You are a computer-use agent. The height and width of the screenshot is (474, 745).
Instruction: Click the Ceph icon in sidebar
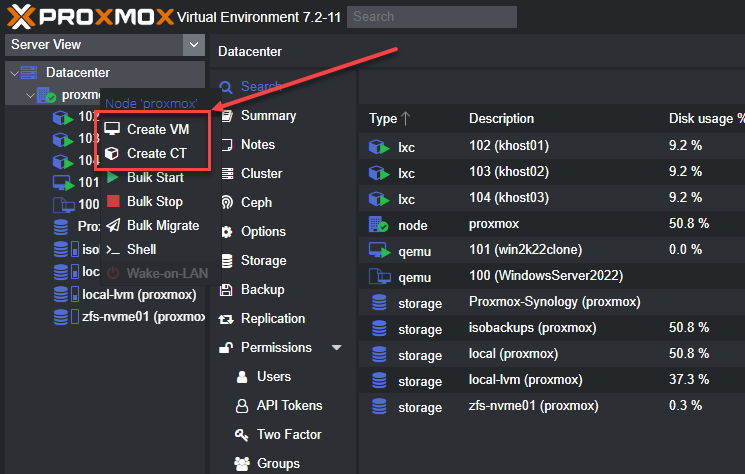coord(225,203)
